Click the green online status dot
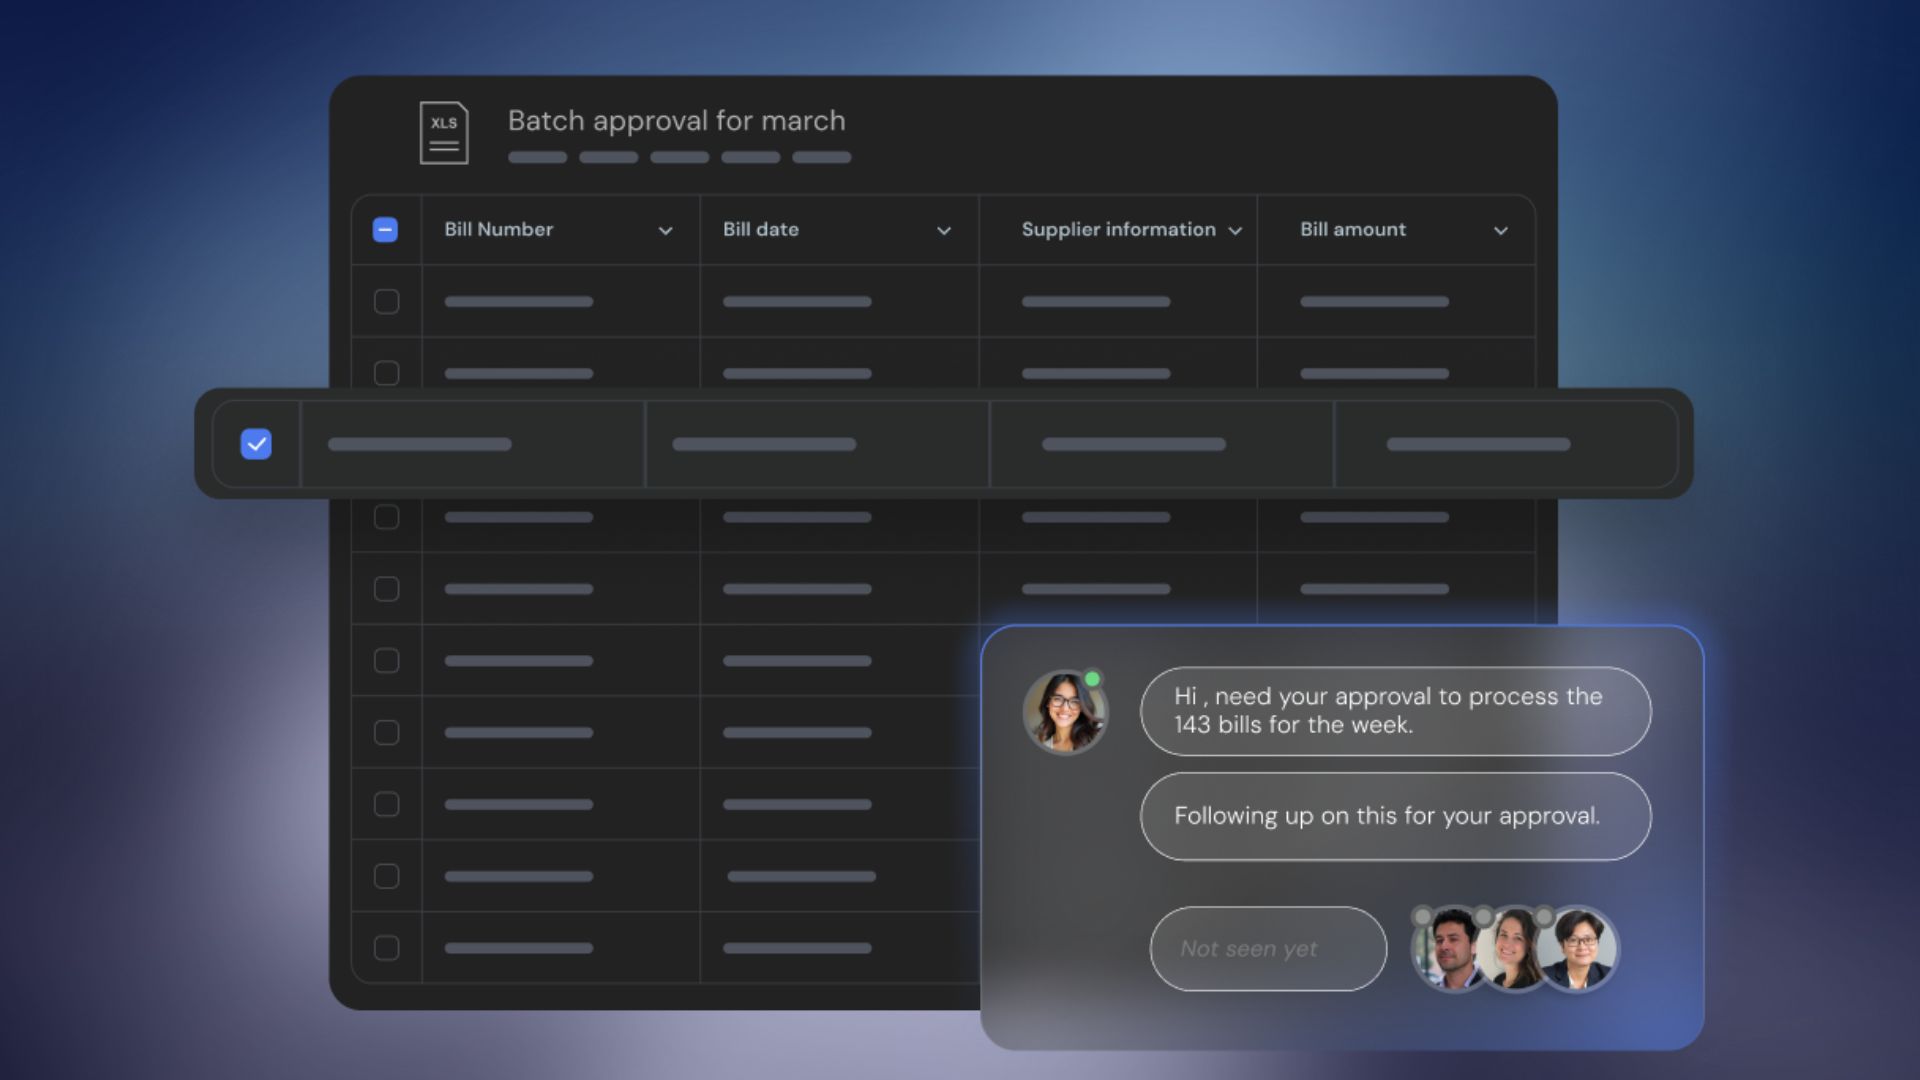The height and width of the screenshot is (1080, 1920). point(1092,679)
